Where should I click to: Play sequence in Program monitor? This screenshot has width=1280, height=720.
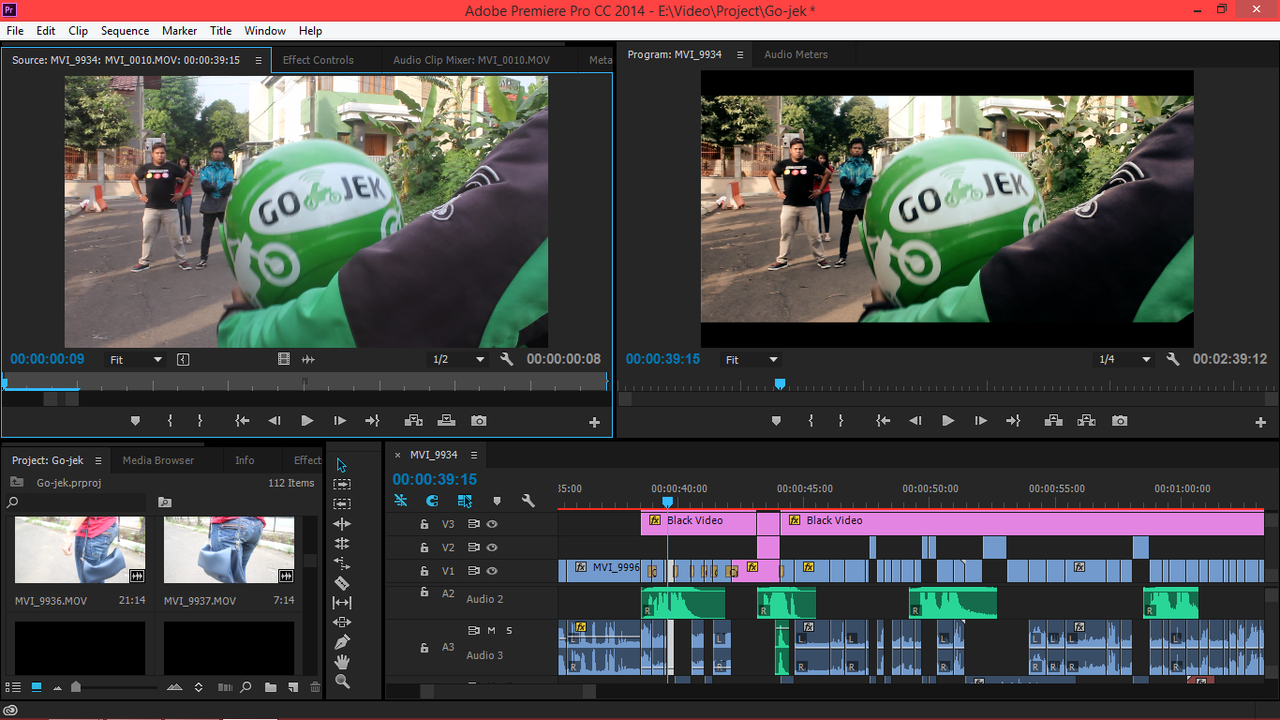(x=948, y=421)
